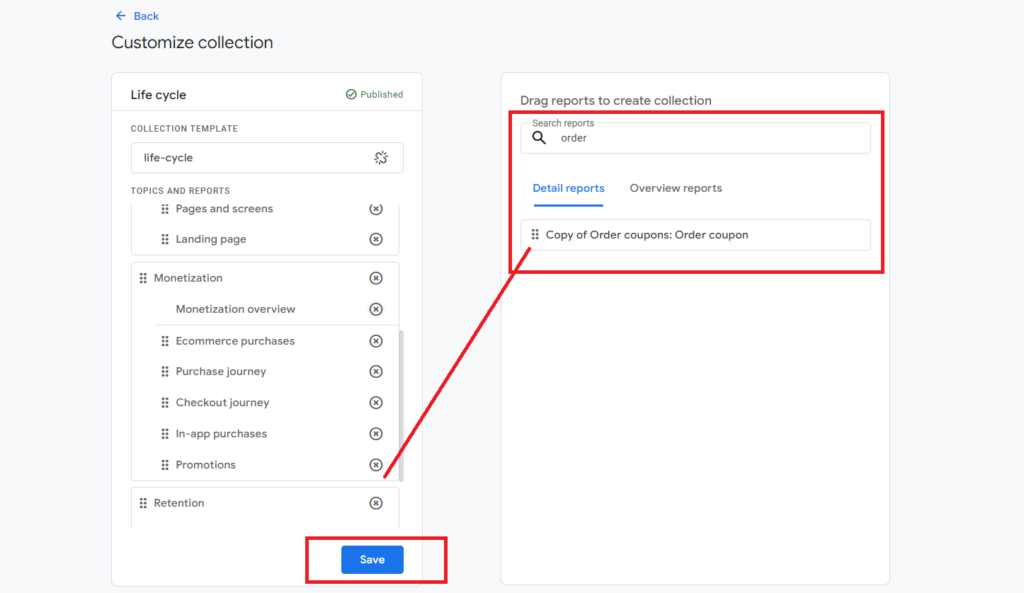Select the Checkout journey report item

(222, 403)
